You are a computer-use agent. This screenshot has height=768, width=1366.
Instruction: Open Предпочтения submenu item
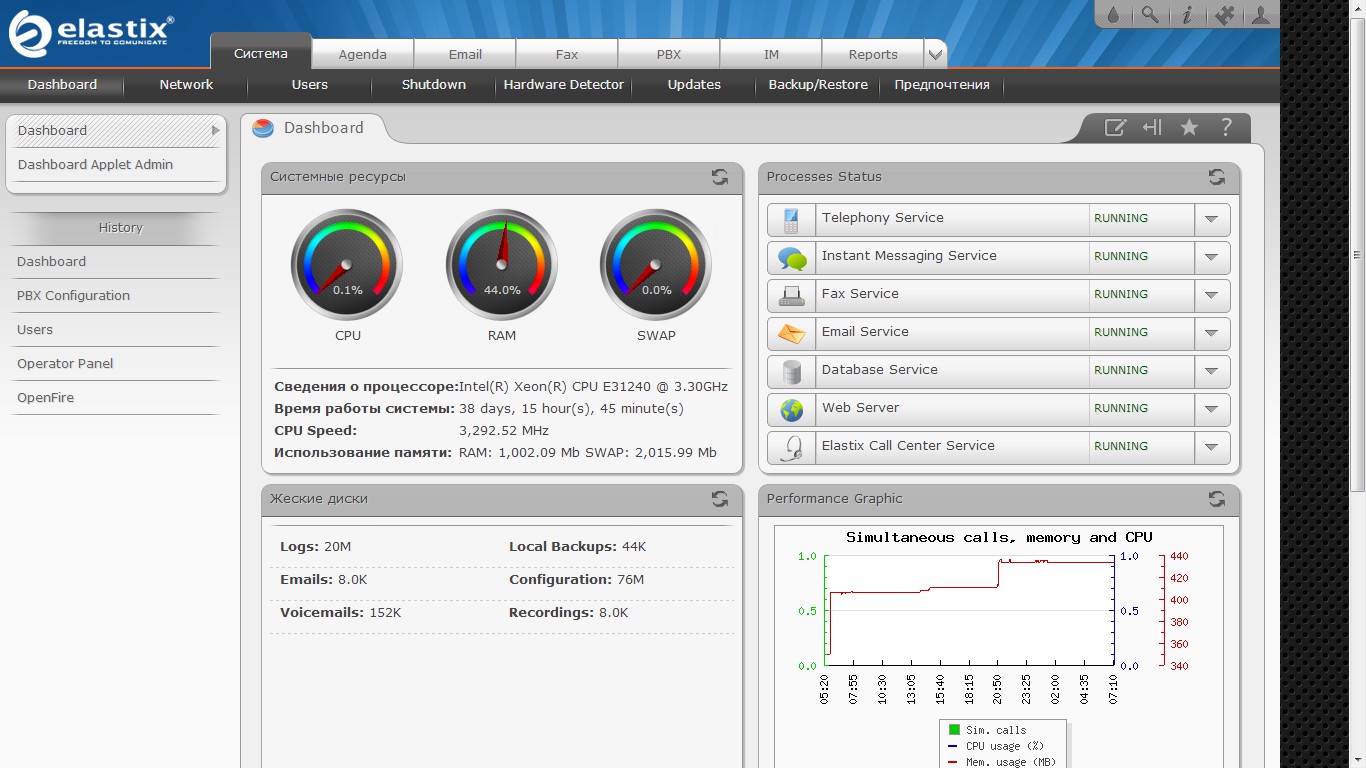point(942,85)
